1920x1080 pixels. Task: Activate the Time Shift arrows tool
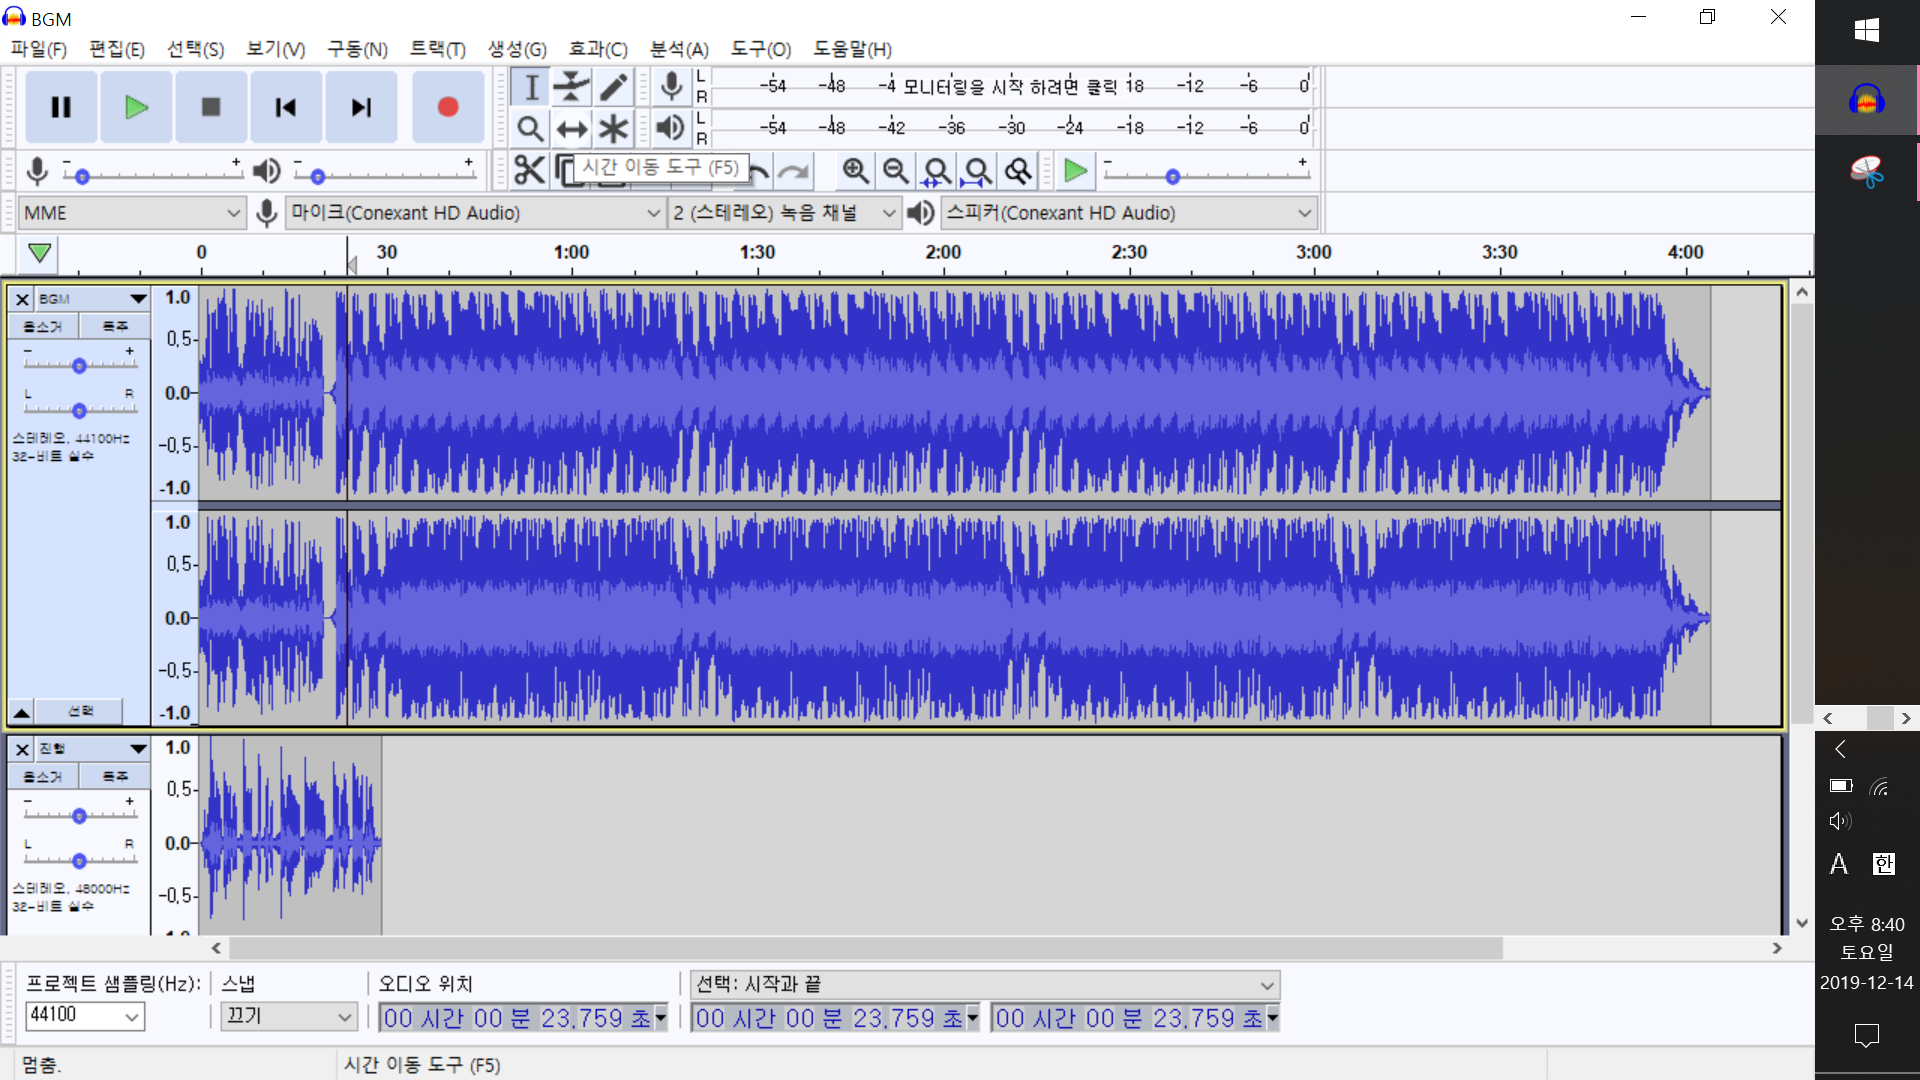tap(572, 129)
